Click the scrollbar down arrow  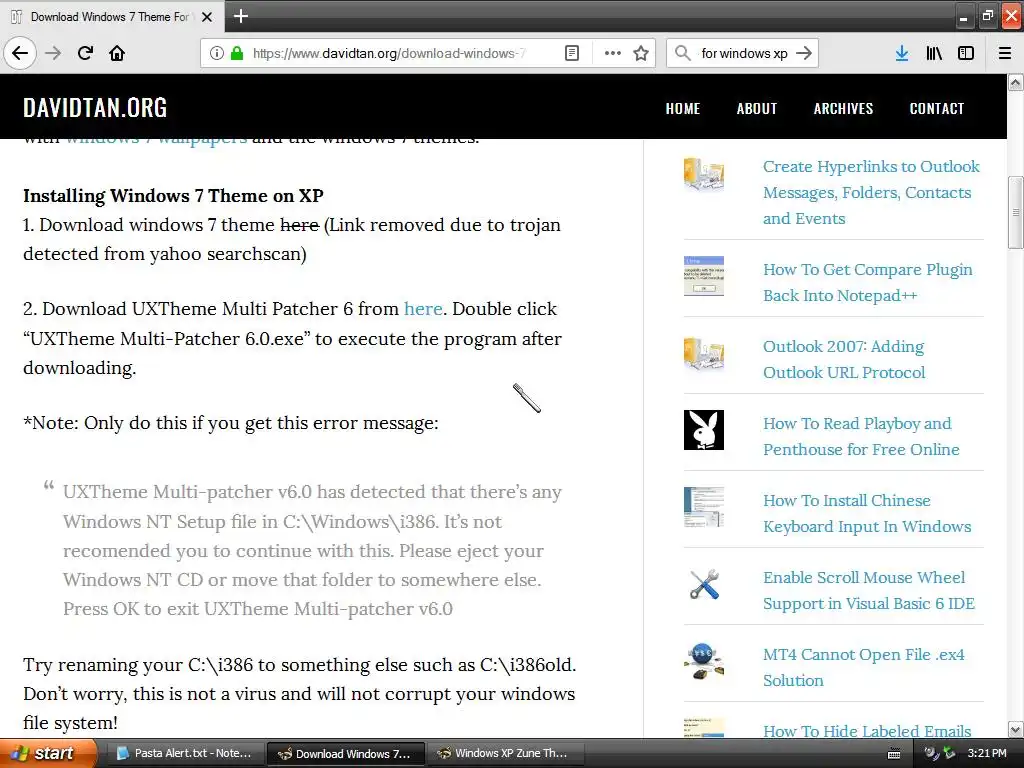1016,729
